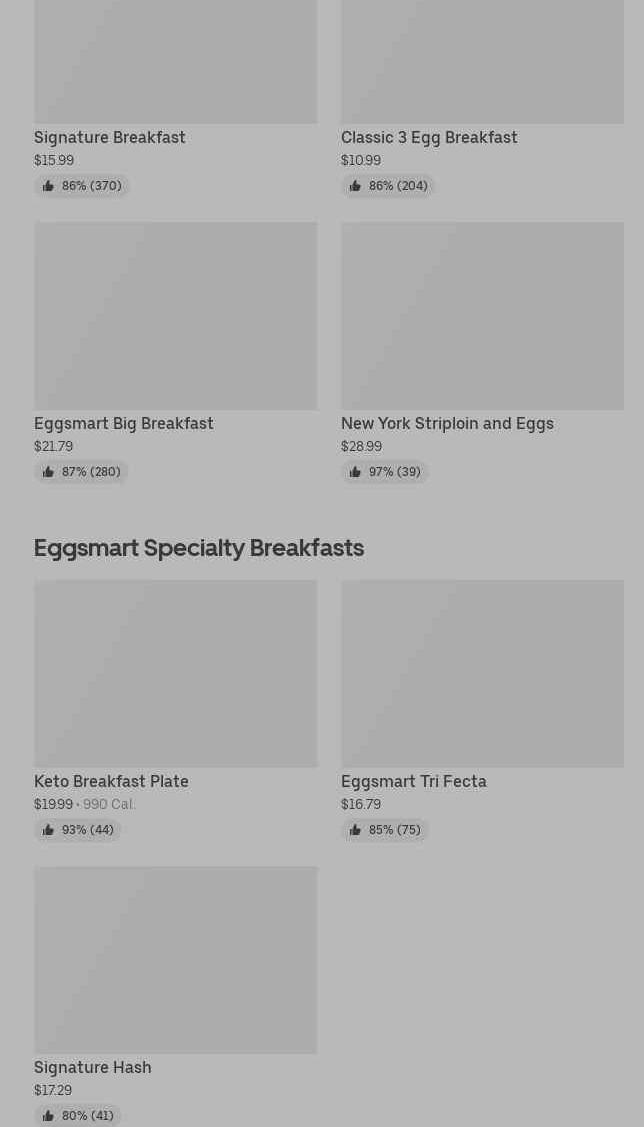Select the New York Striploin and Eggs image
Image resolution: width=644 pixels, height=1127 pixels.
click(x=482, y=316)
